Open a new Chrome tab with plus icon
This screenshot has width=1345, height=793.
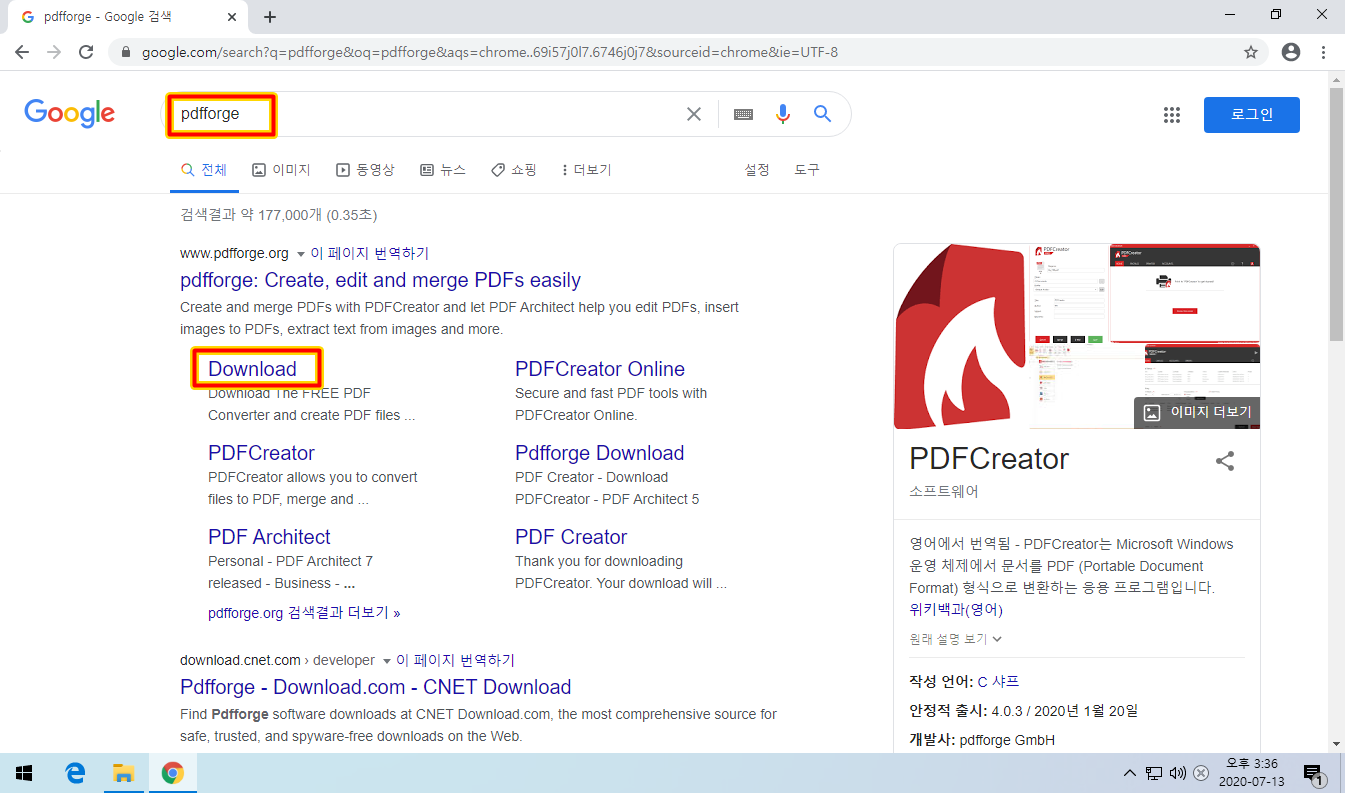click(269, 17)
